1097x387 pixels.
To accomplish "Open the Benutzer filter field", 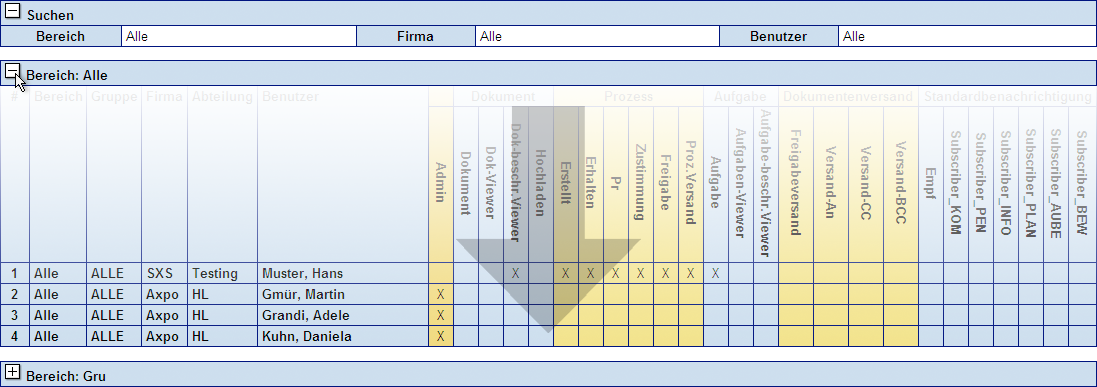I will point(967,36).
